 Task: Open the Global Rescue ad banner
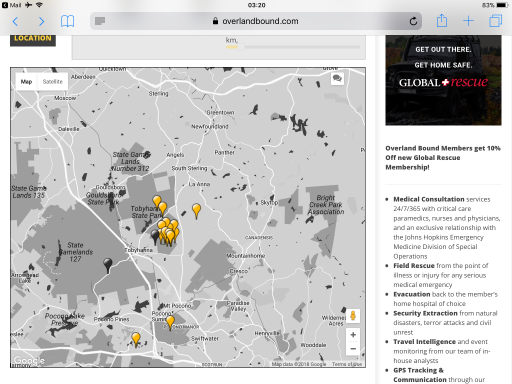point(443,80)
